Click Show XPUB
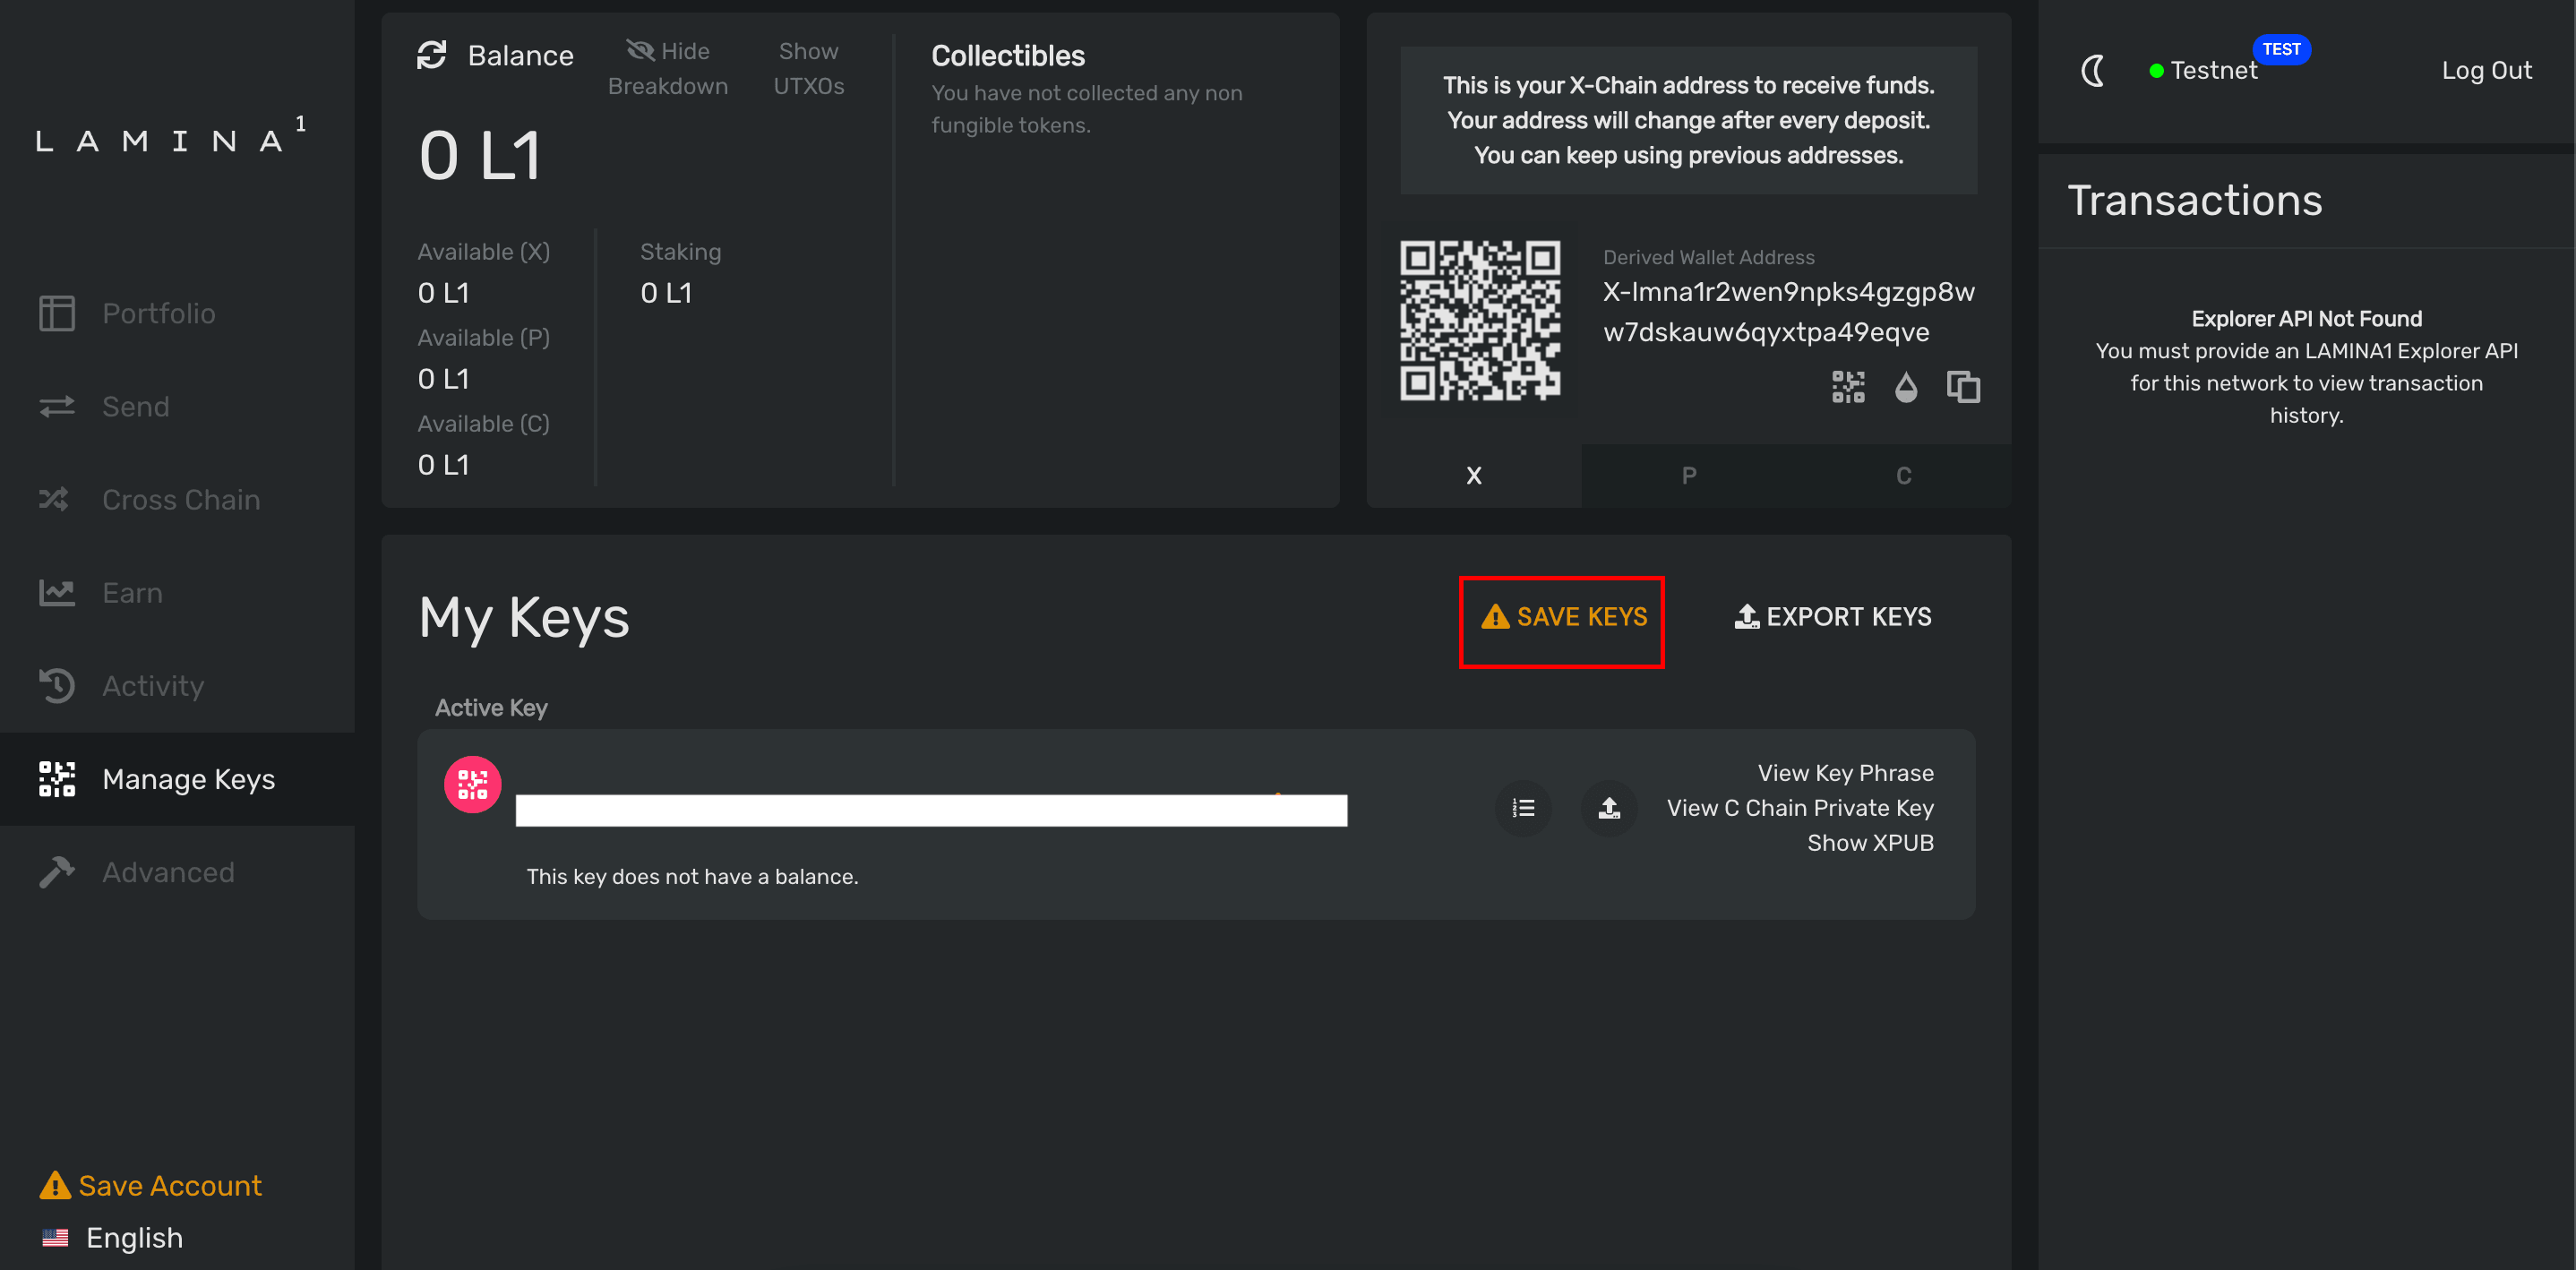 [x=1870, y=843]
